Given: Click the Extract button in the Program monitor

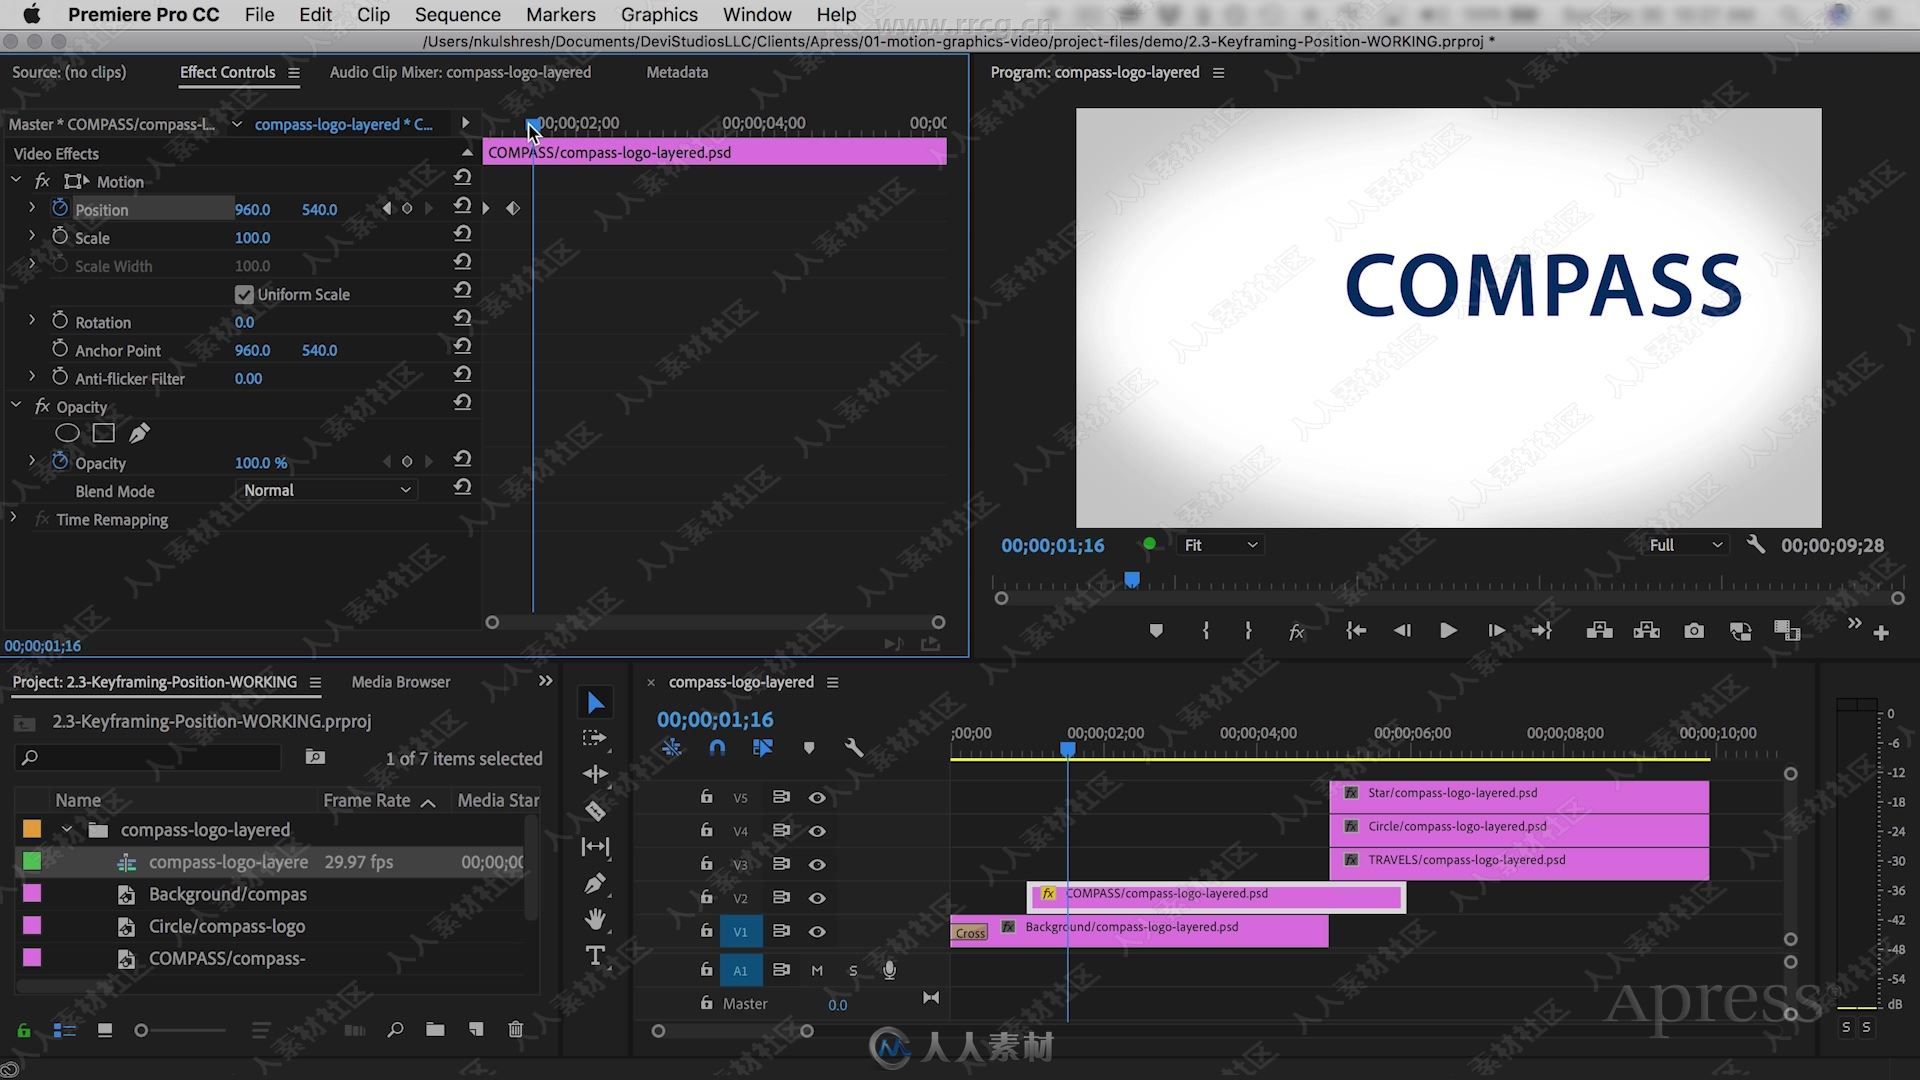Looking at the screenshot, I should [1646, 631].
